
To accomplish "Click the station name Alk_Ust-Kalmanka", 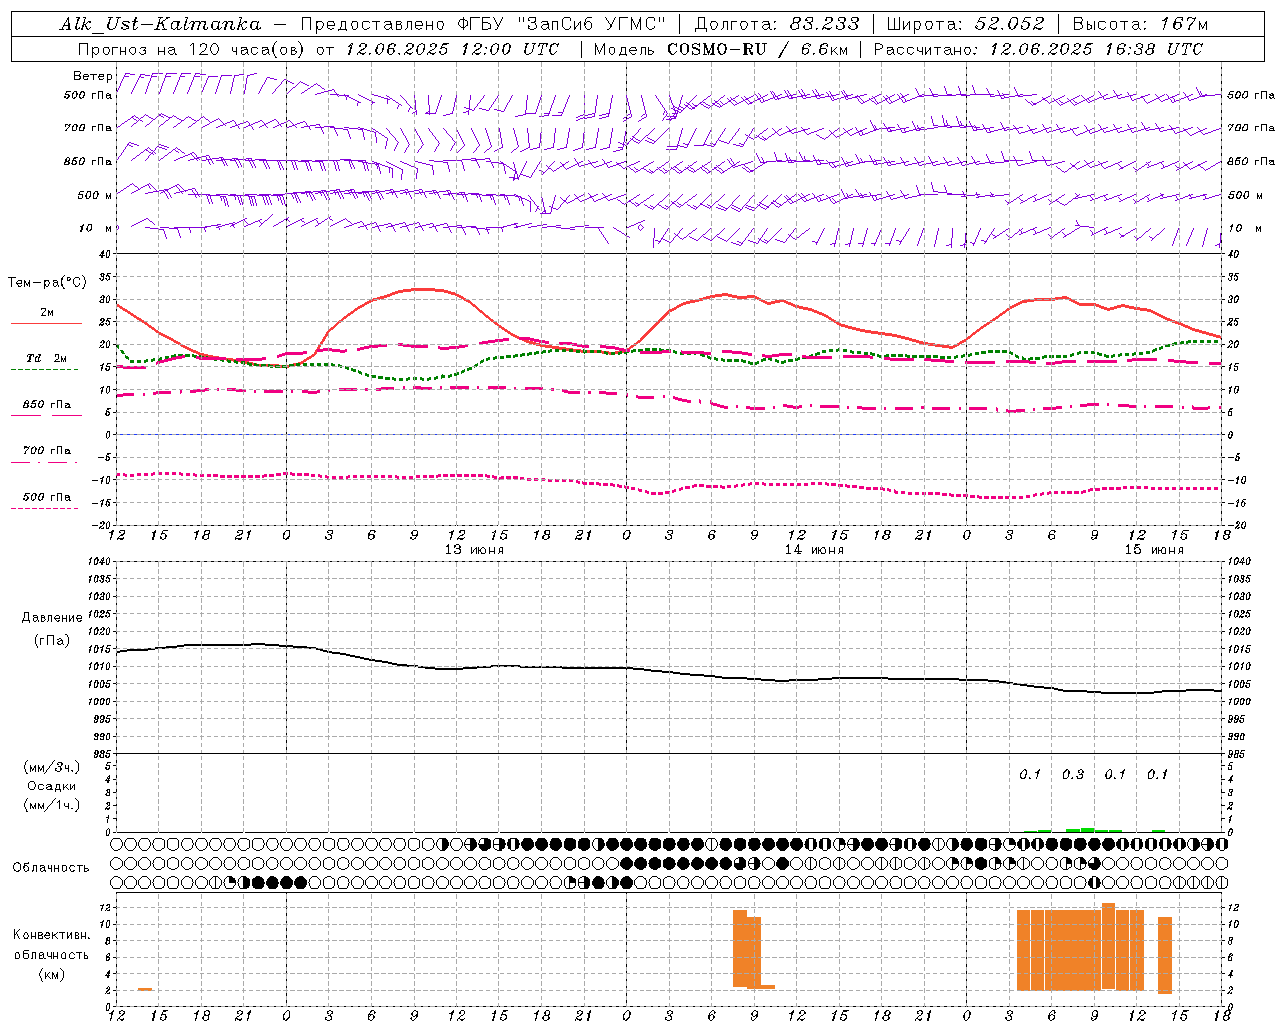I will pos(160,24).
